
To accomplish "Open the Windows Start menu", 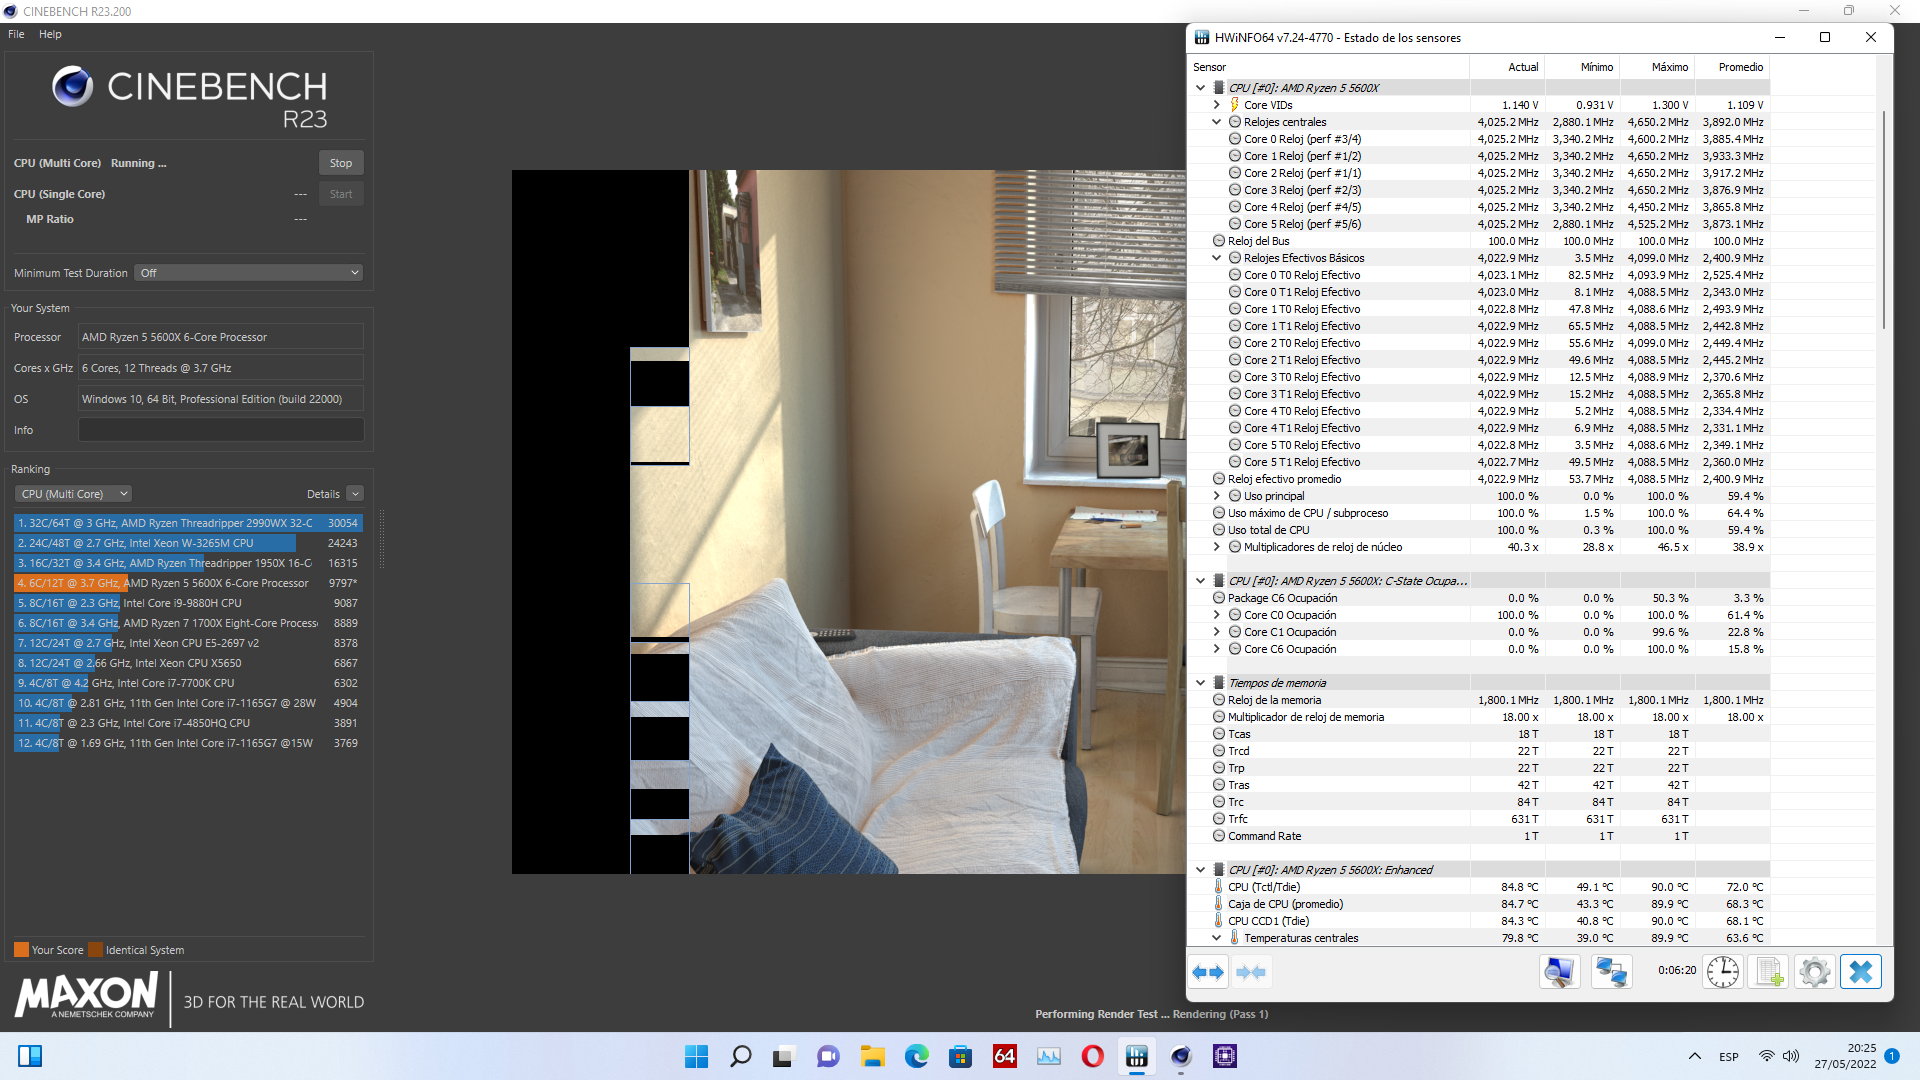I will point(696,1056).
